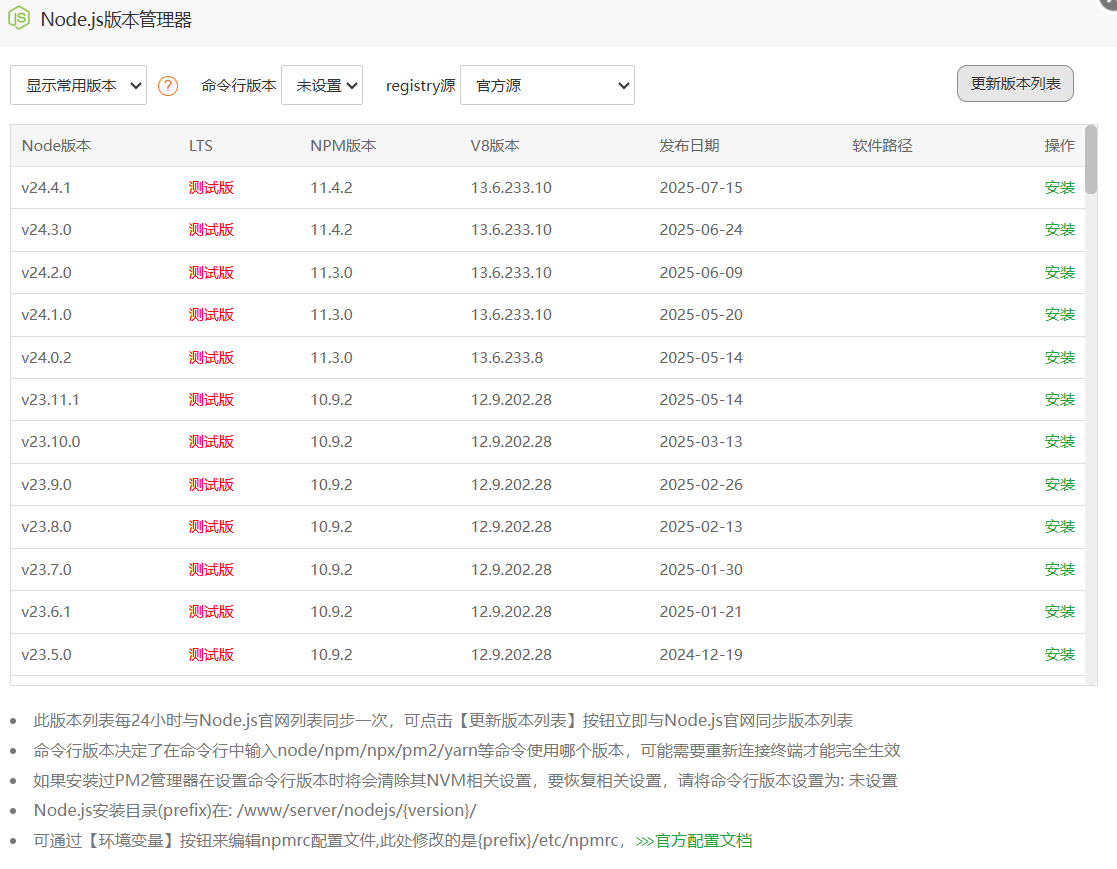This screenshot has height=869, width=1117.
Task: Select the v24.4.1 version cell
Action: (46, 187)
